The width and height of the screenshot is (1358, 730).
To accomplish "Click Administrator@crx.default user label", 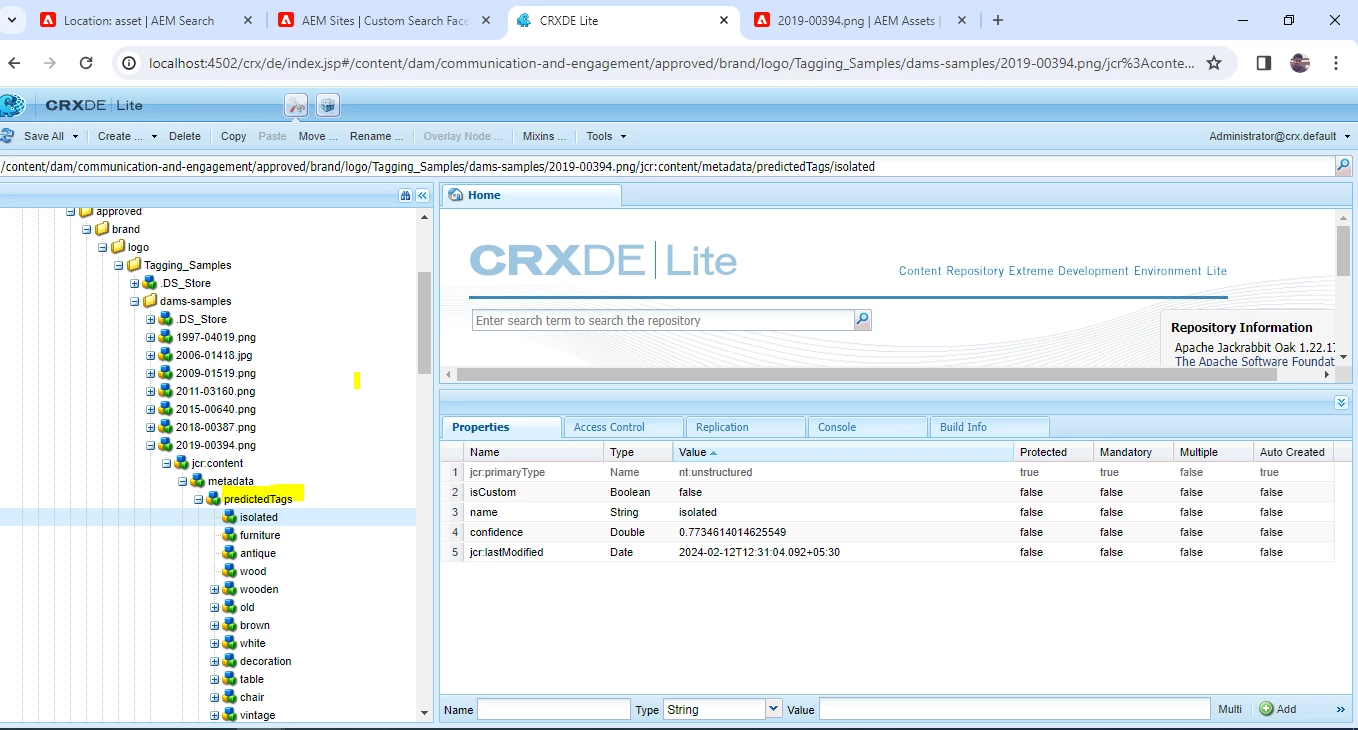I will (1272, 136).
